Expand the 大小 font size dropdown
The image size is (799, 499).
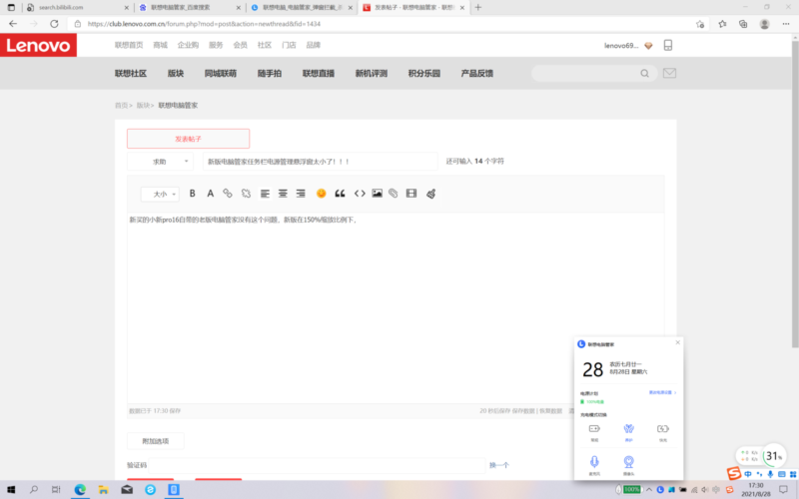click(160, 194)
